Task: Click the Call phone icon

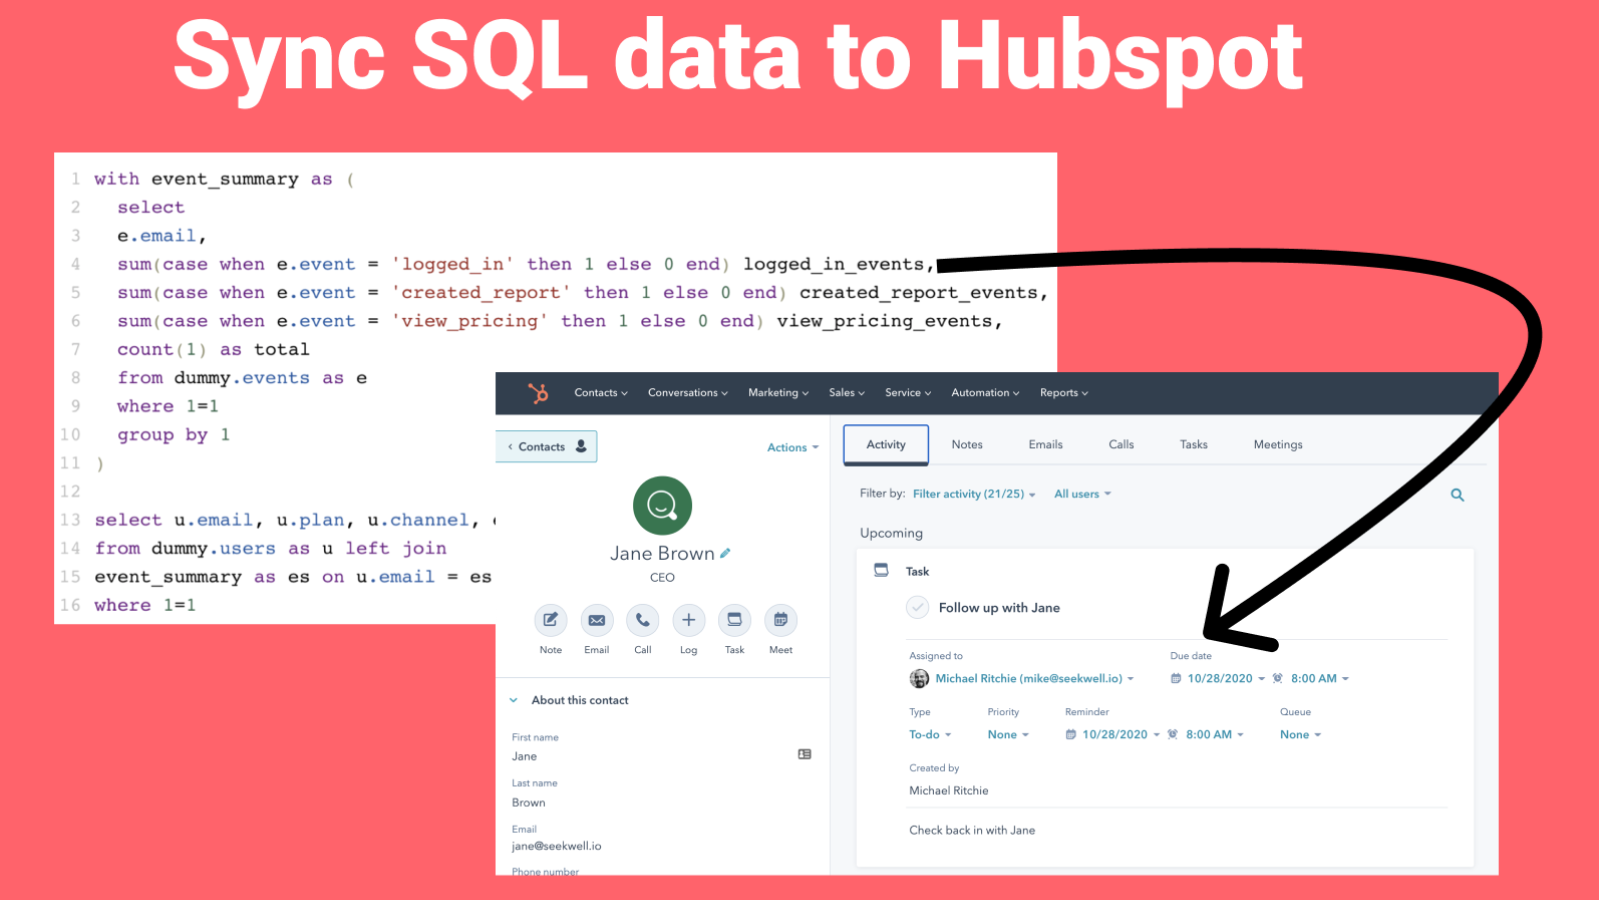Action: 643,620
